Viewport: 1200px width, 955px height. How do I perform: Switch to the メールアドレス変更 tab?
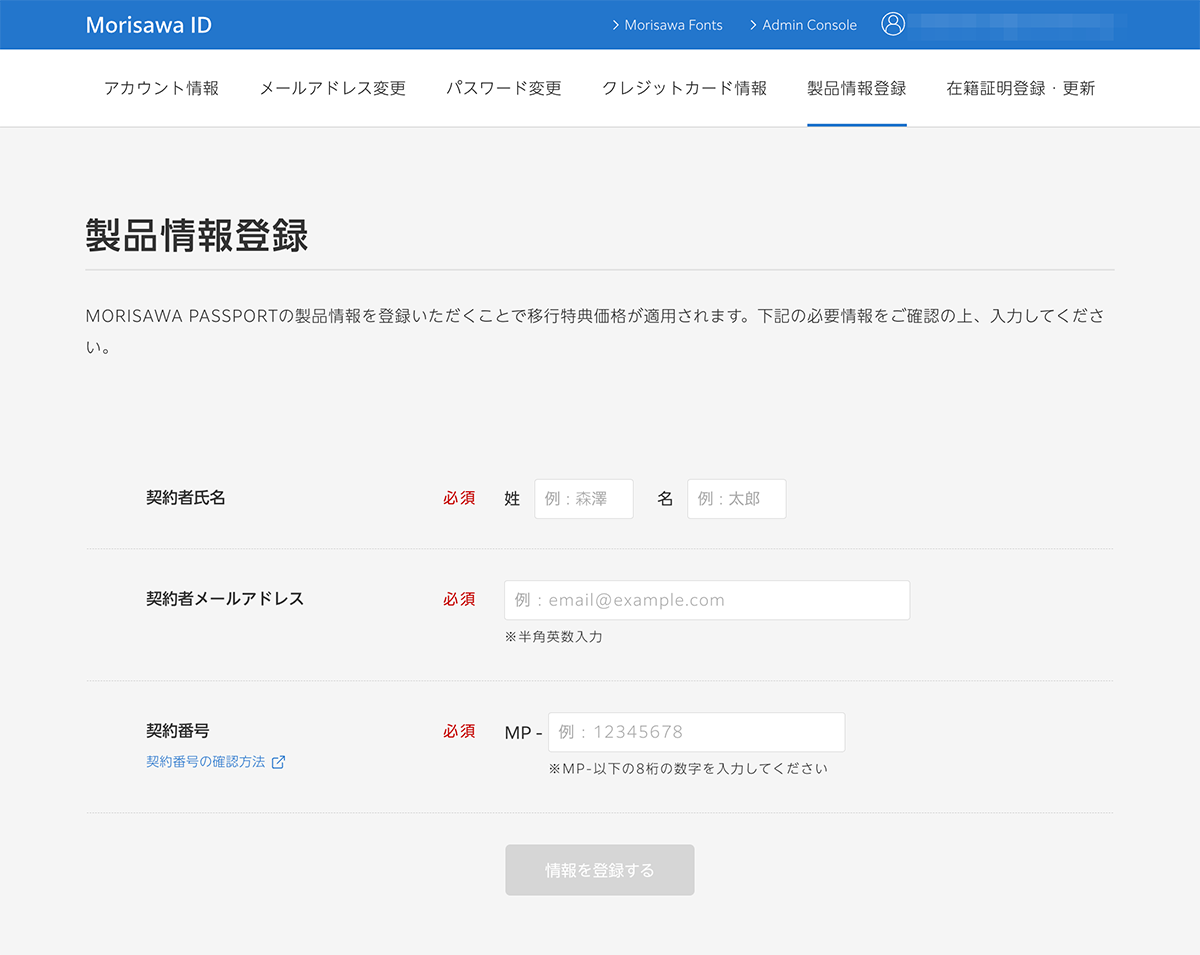pyautogui.click(x=333, y=88)
